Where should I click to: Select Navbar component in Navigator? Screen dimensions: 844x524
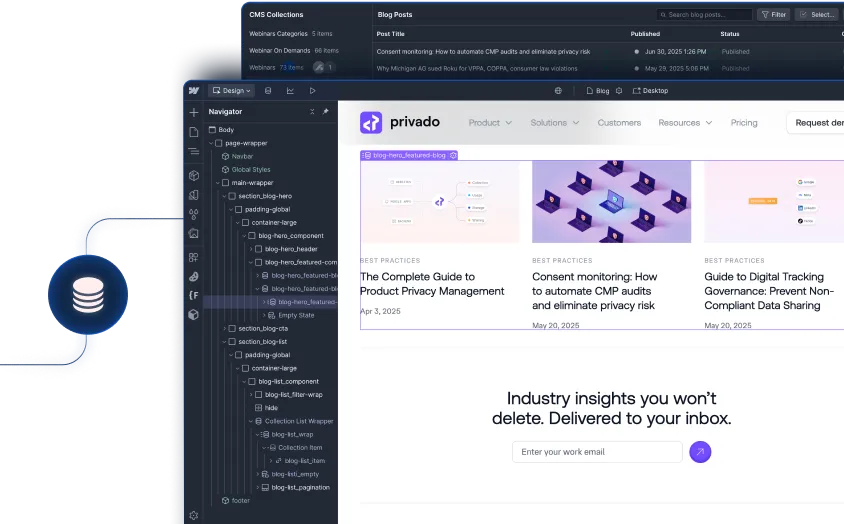click(x=237, y=156)
